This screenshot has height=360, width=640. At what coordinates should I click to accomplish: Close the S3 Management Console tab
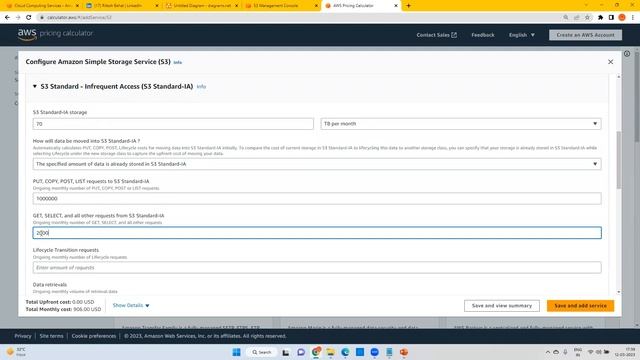pyautogui.click(x=316, y=6)
